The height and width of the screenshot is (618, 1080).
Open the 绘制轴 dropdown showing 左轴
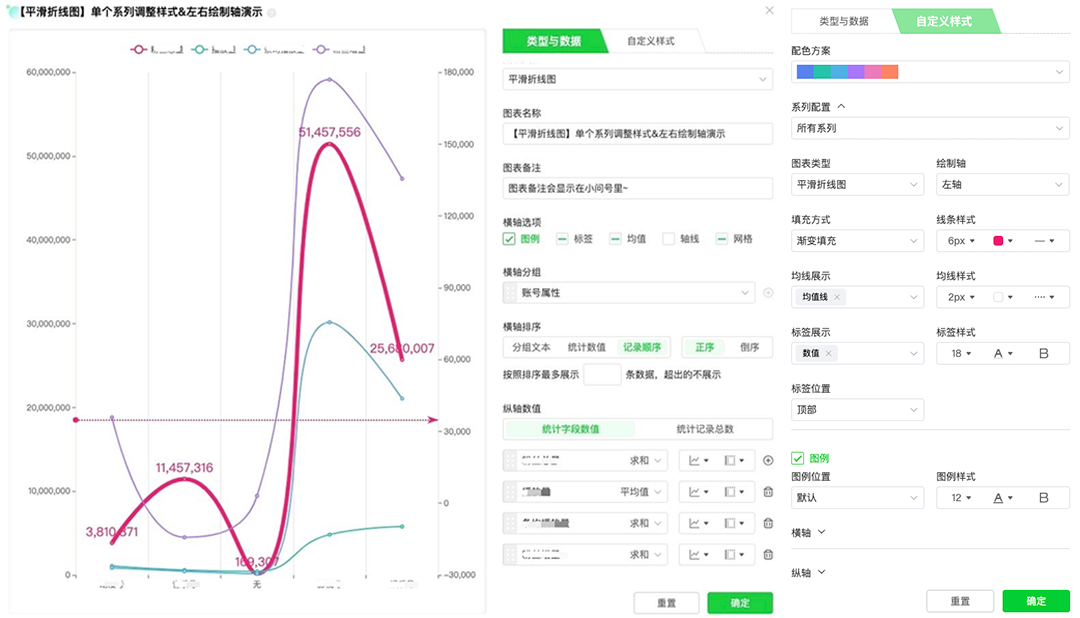[1002, 185]
